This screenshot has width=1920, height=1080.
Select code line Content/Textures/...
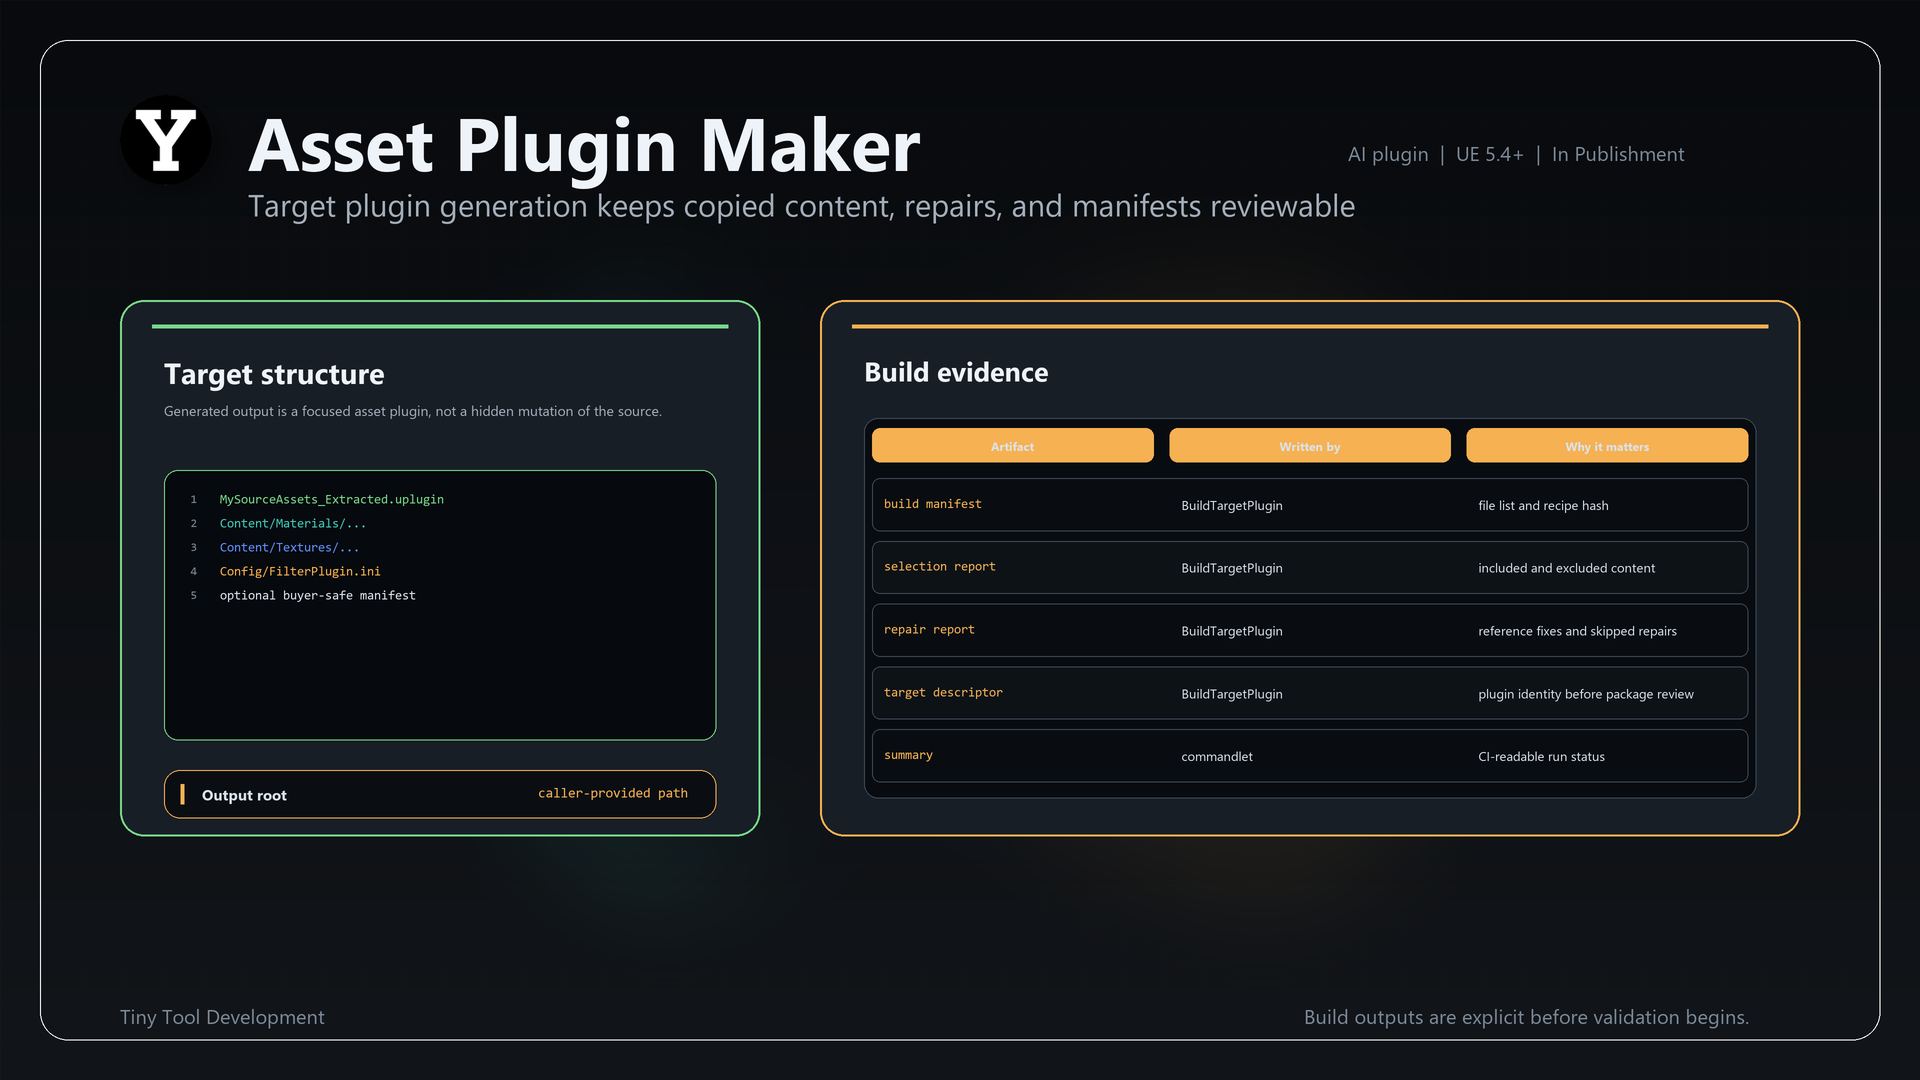pyautogui.click(x=289, y=547)
